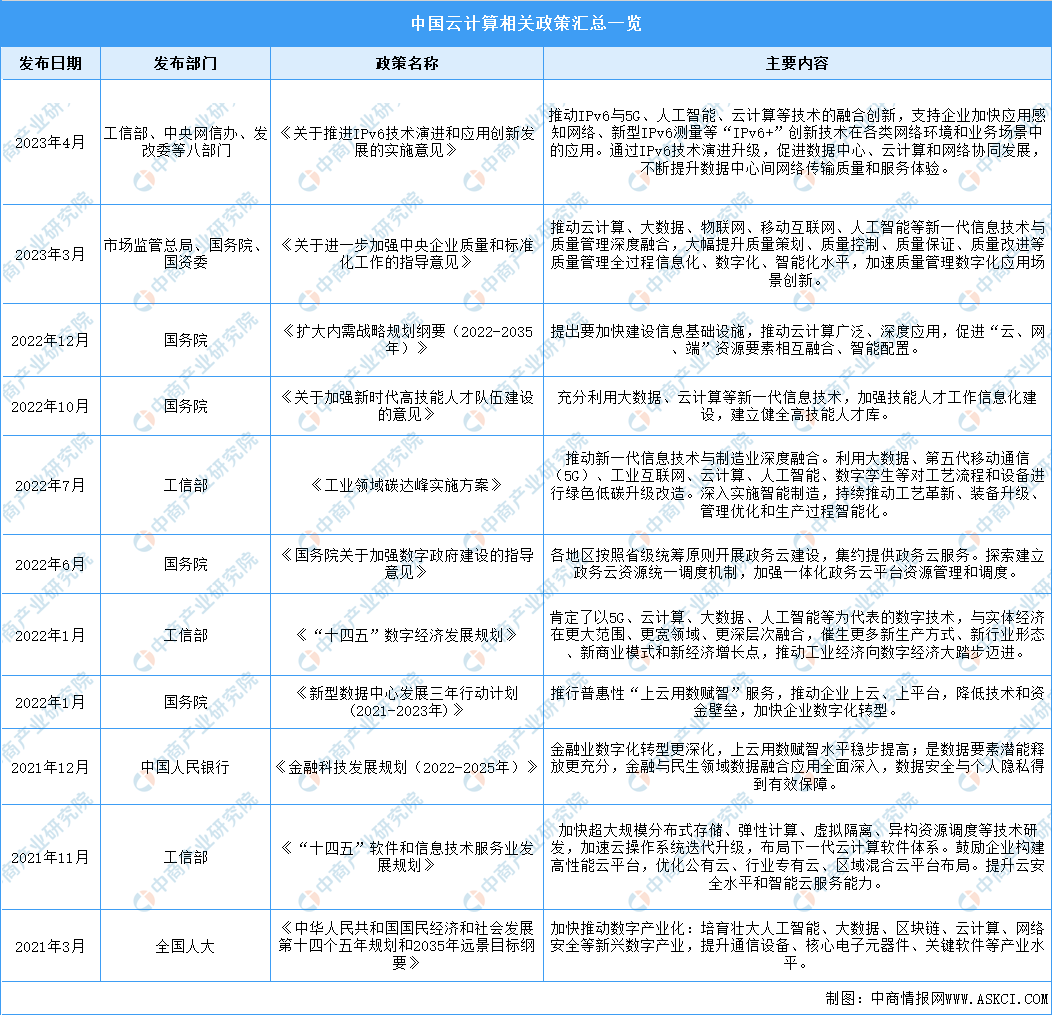Click the 发布部门 column header
Screen dimensions: 1052x1015
(x=185, y=63)
